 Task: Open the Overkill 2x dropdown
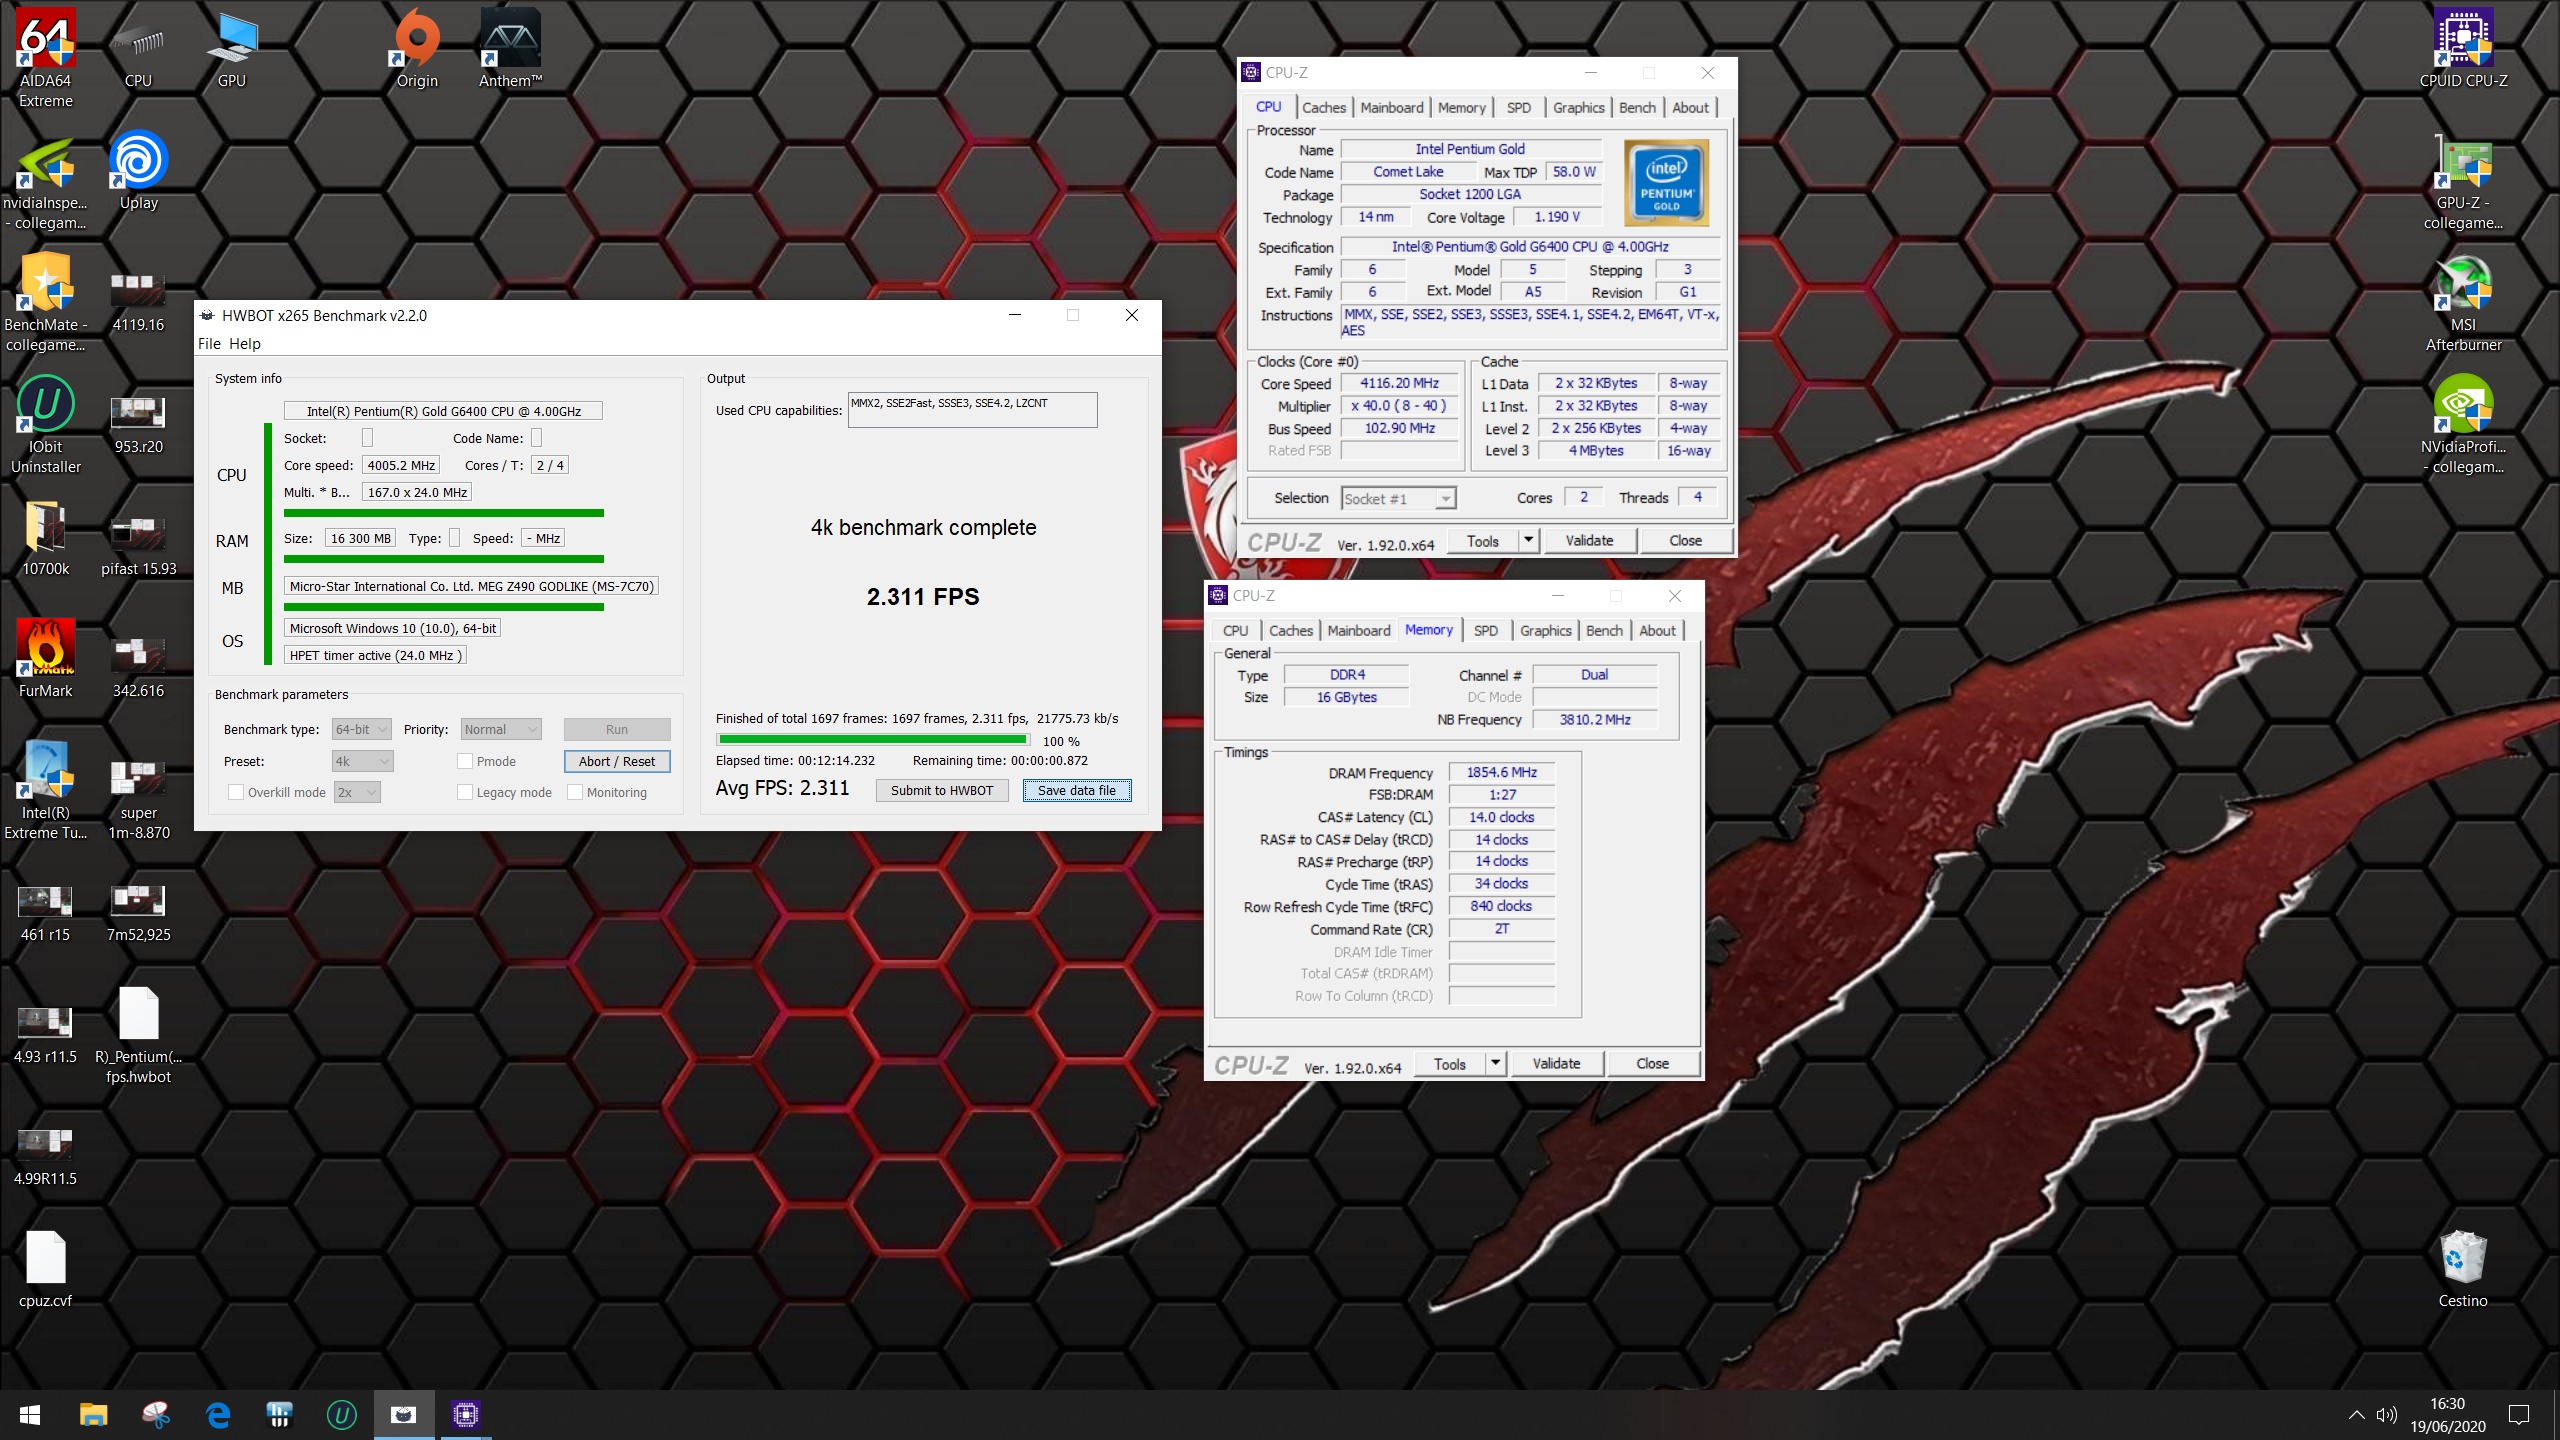tap(357, 792)
